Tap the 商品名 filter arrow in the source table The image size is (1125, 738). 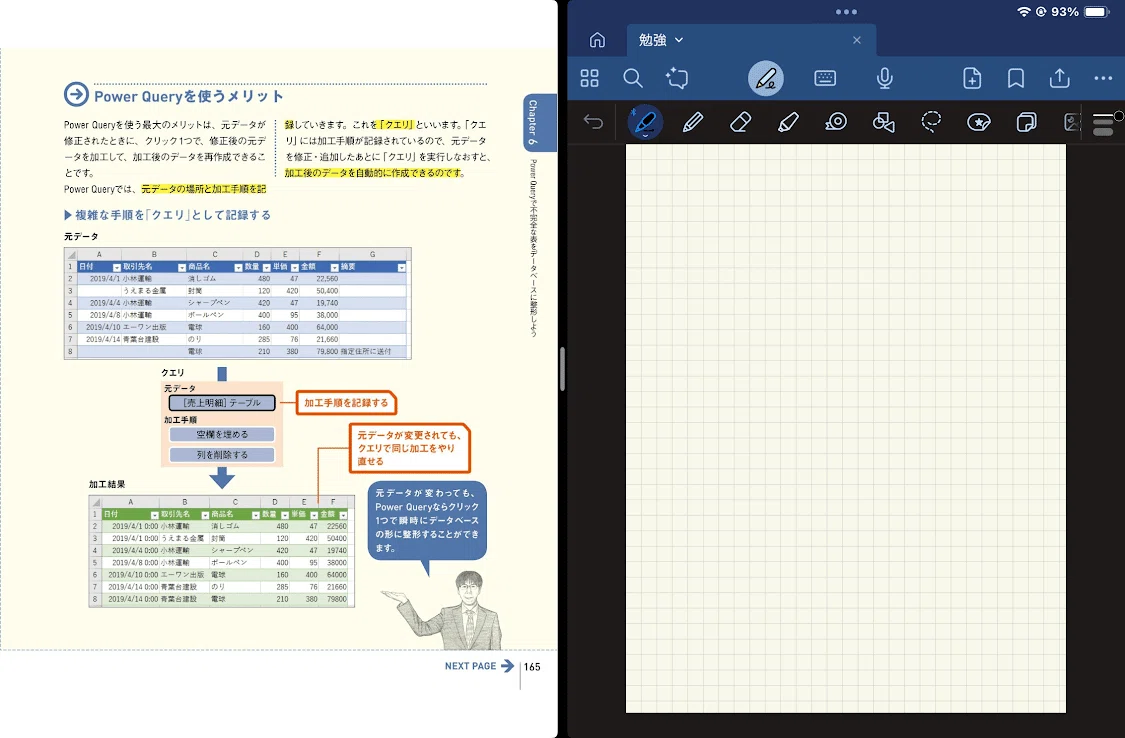click(x=238, y=267)
